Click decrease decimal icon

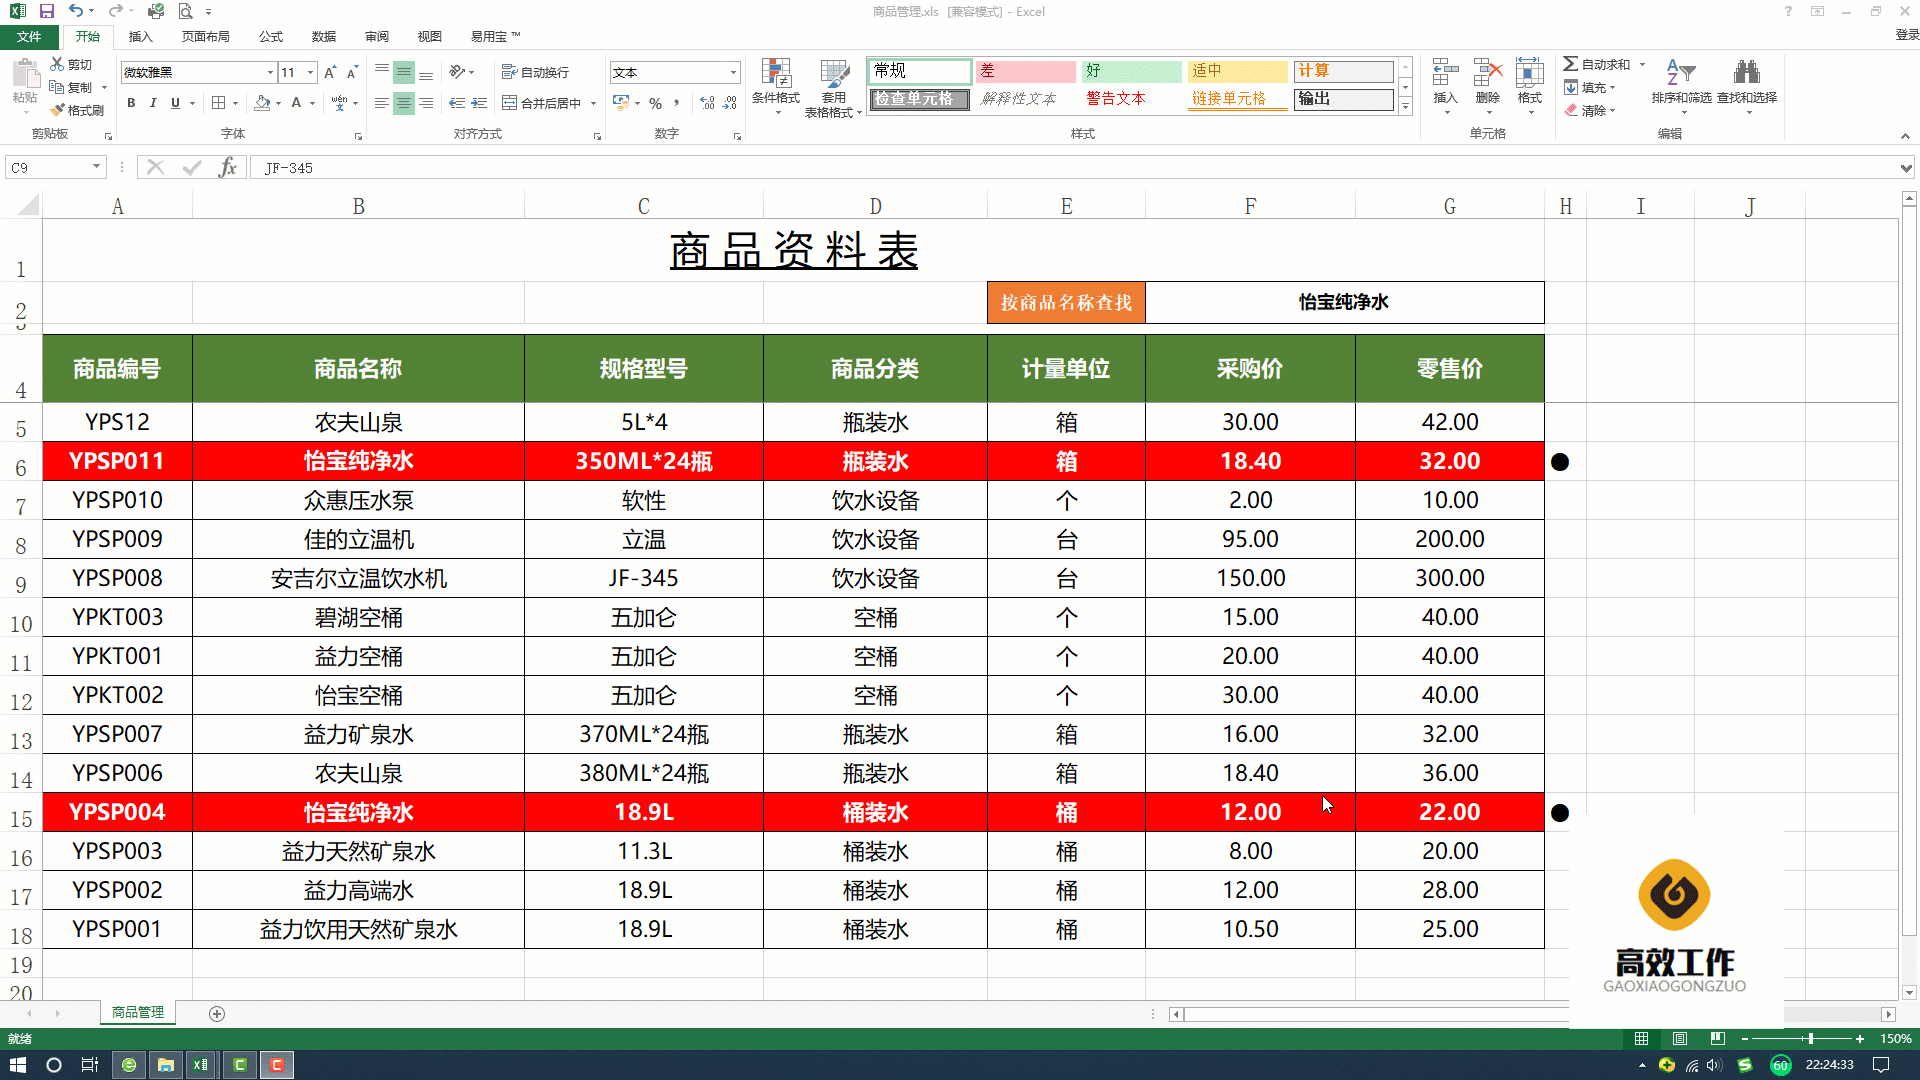[730, 103]
